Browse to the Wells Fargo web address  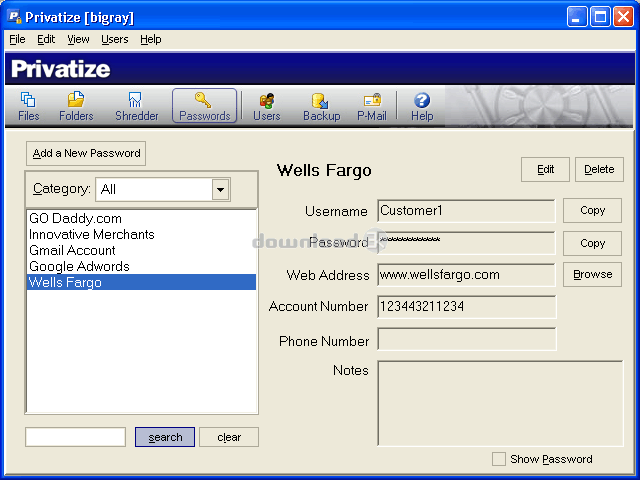(592, 274)
